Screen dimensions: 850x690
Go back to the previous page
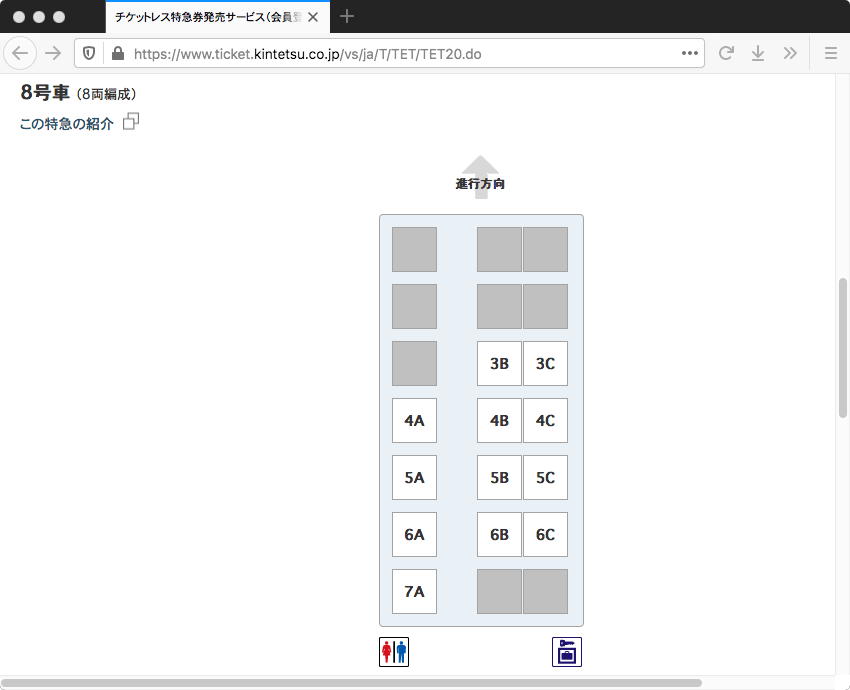pyautogui.click(x=20, y=53)
